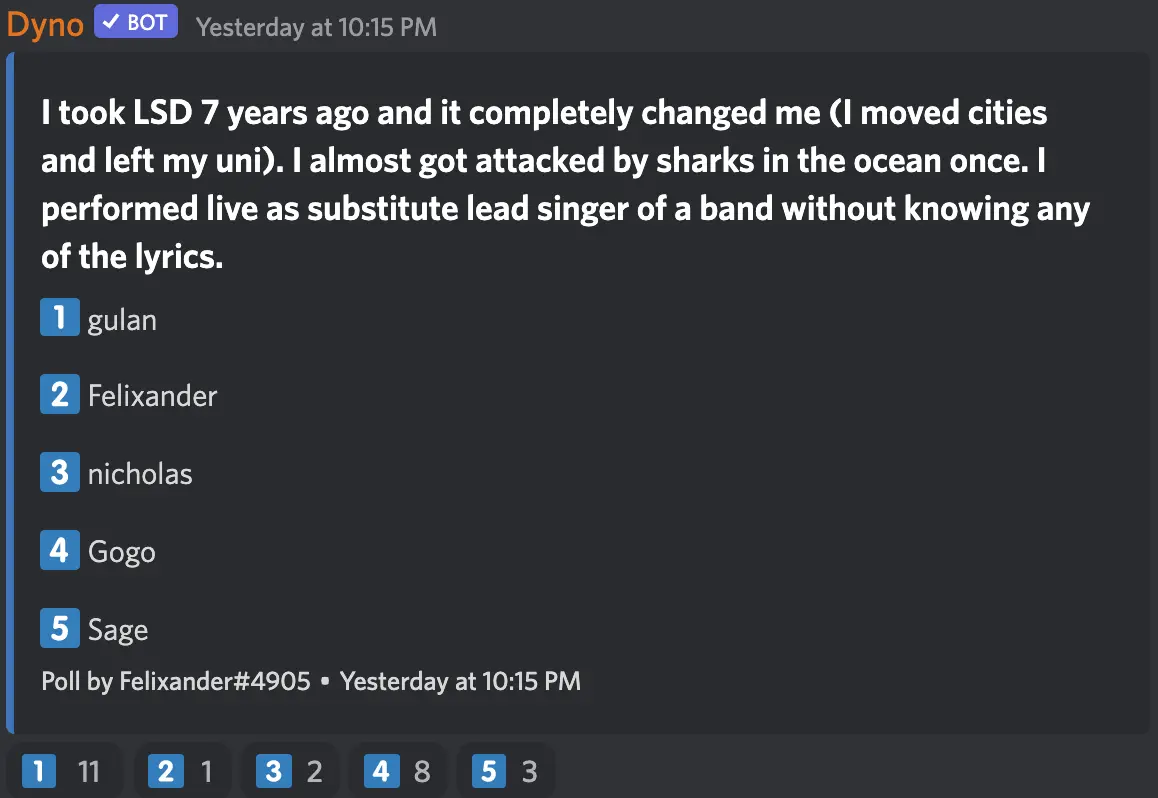Click the footer timestamp after Felixander#4905

pos(460,682)
